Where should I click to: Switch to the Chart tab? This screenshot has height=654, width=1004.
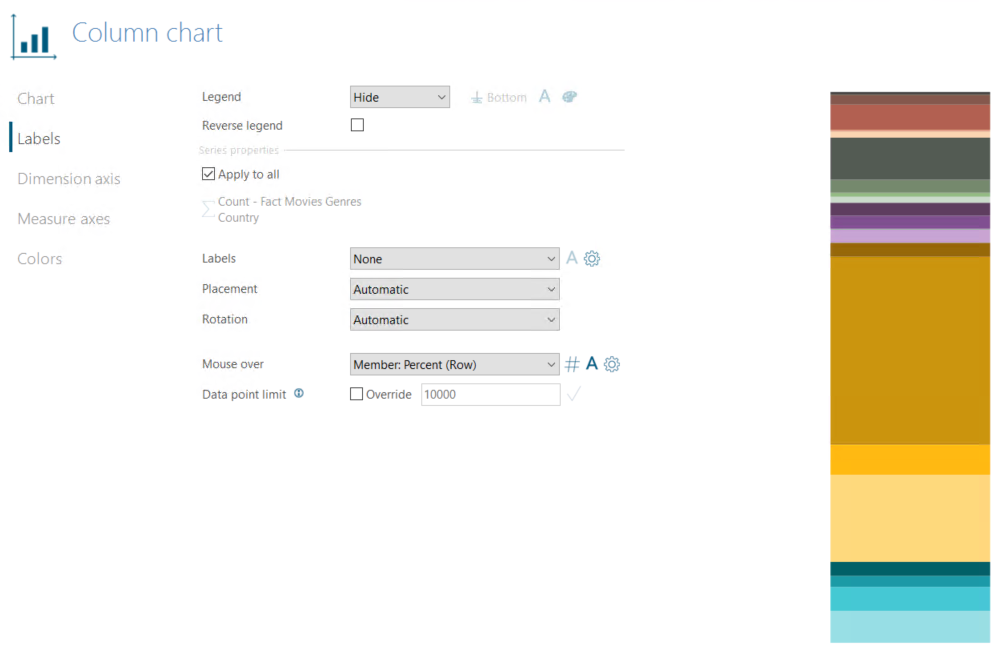pyautogui.click(x=36, y=99)
